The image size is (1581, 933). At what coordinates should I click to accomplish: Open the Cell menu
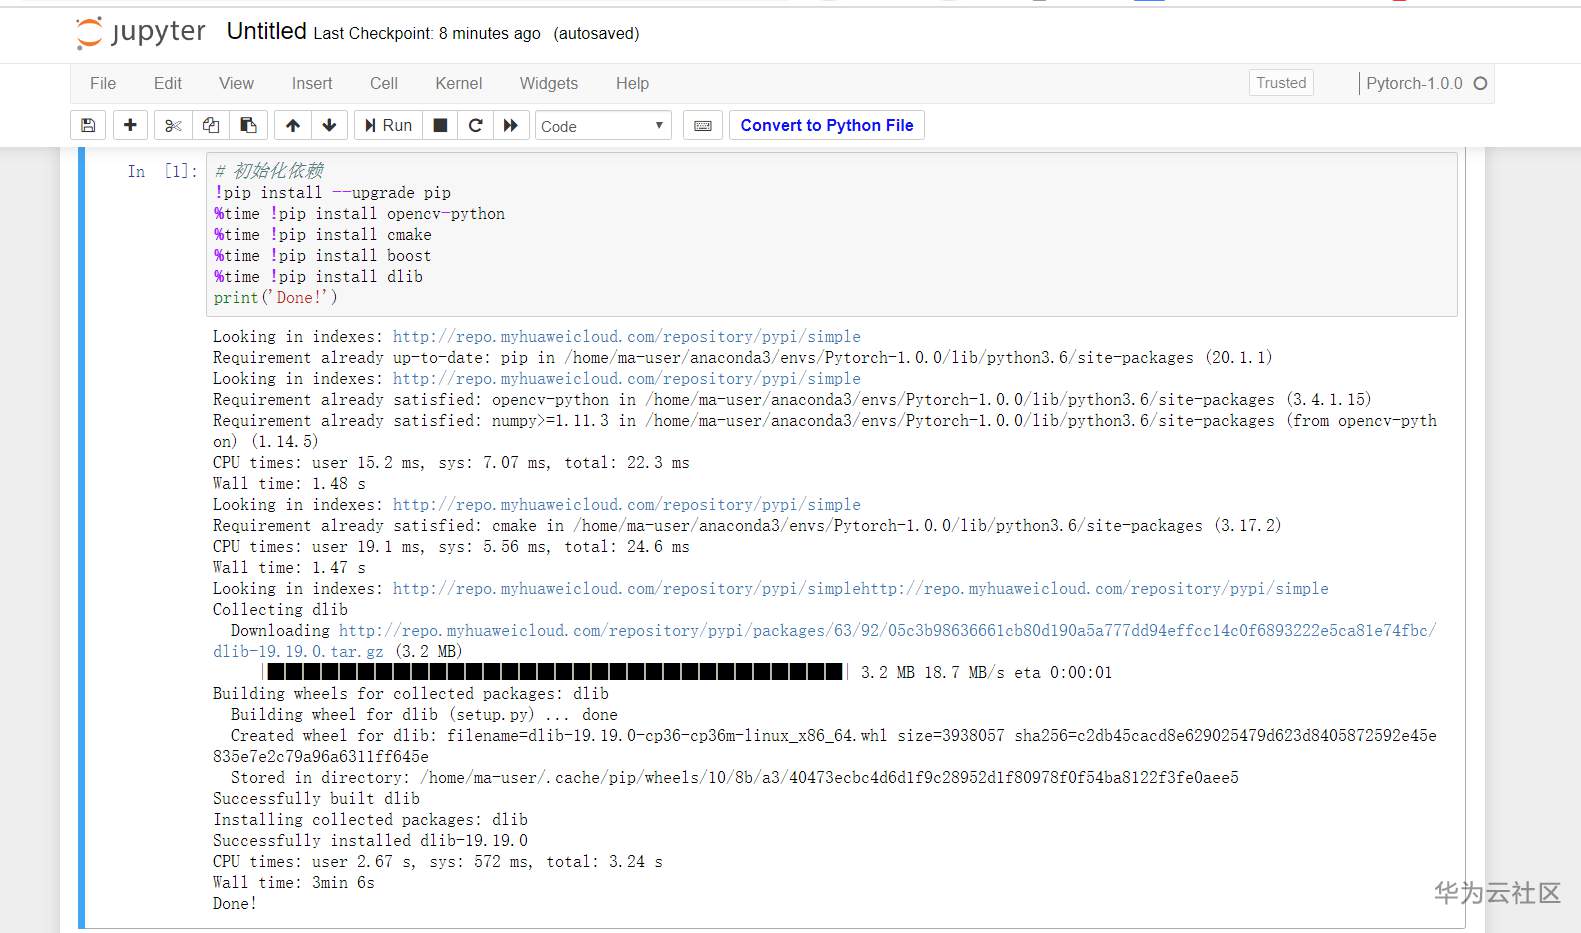384,83
